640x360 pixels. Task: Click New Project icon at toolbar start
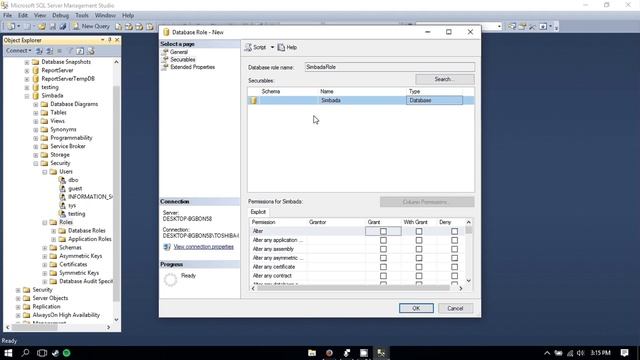pos(11,27)
